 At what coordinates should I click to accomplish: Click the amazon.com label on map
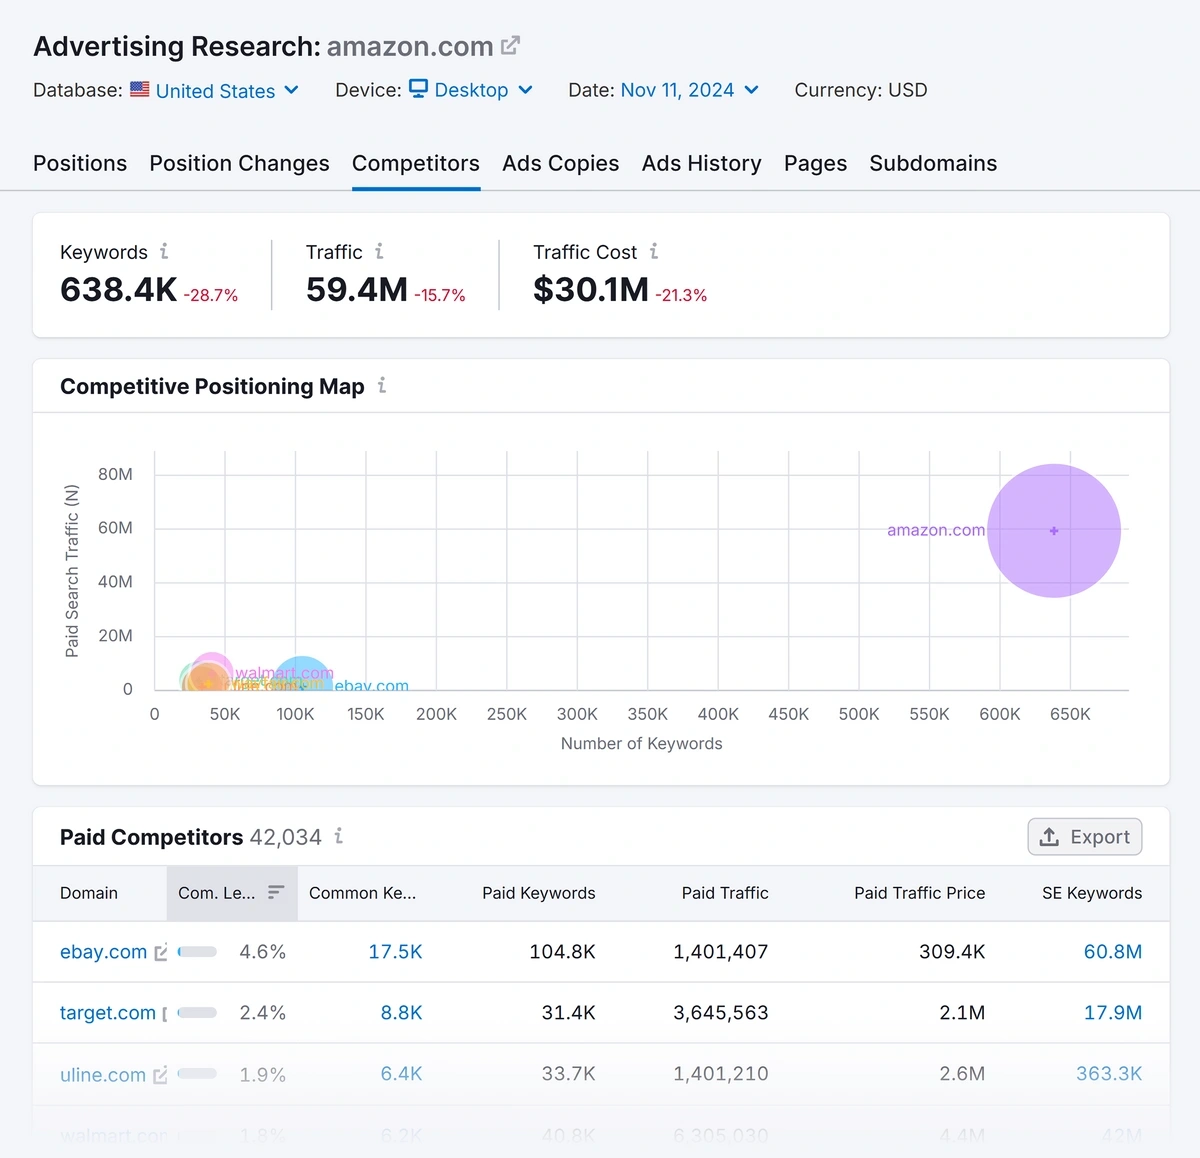[x=936, y=530]
